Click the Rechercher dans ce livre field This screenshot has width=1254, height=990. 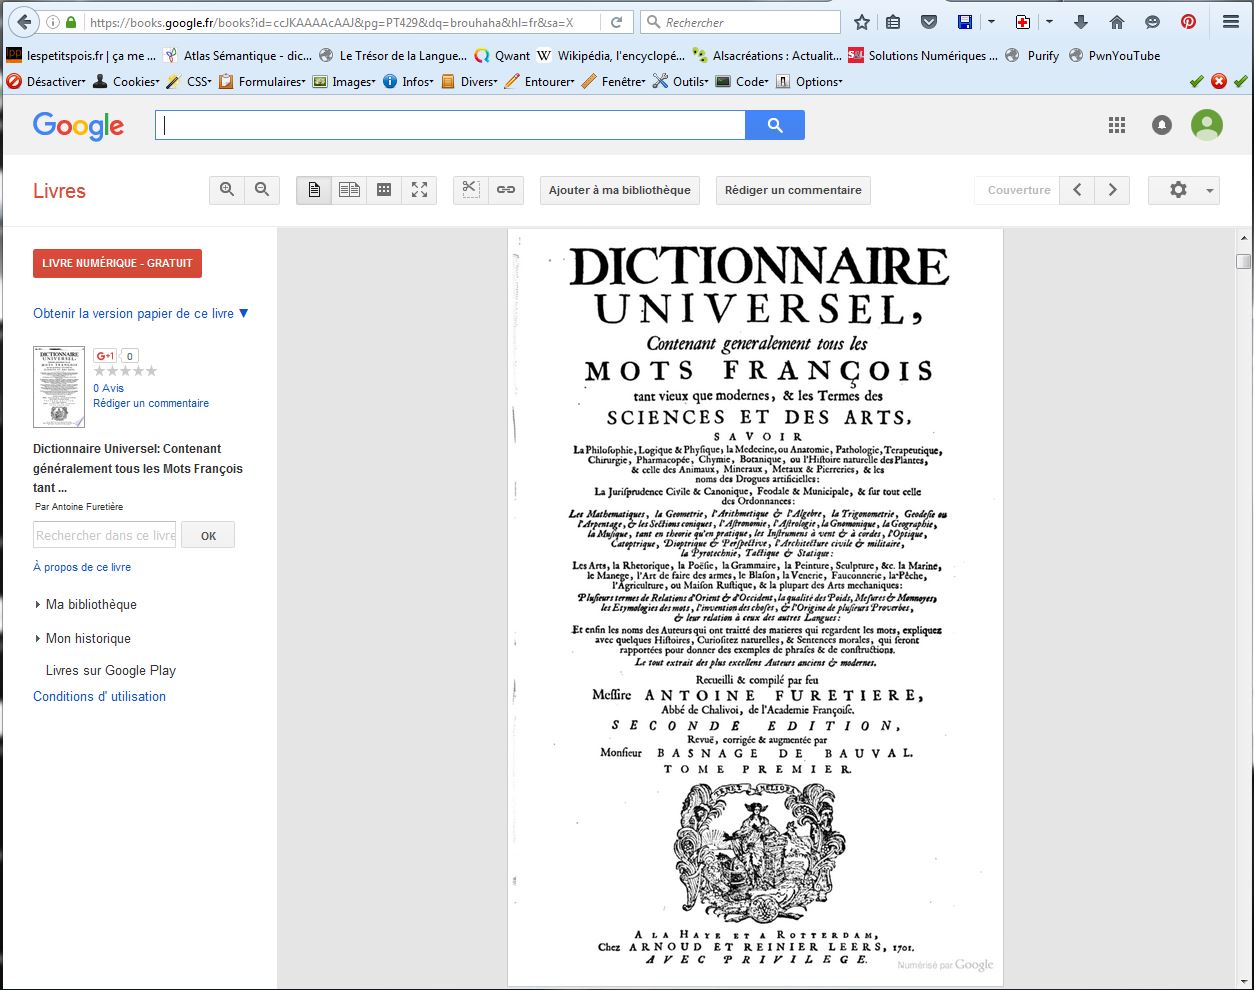tap(105, 535)
